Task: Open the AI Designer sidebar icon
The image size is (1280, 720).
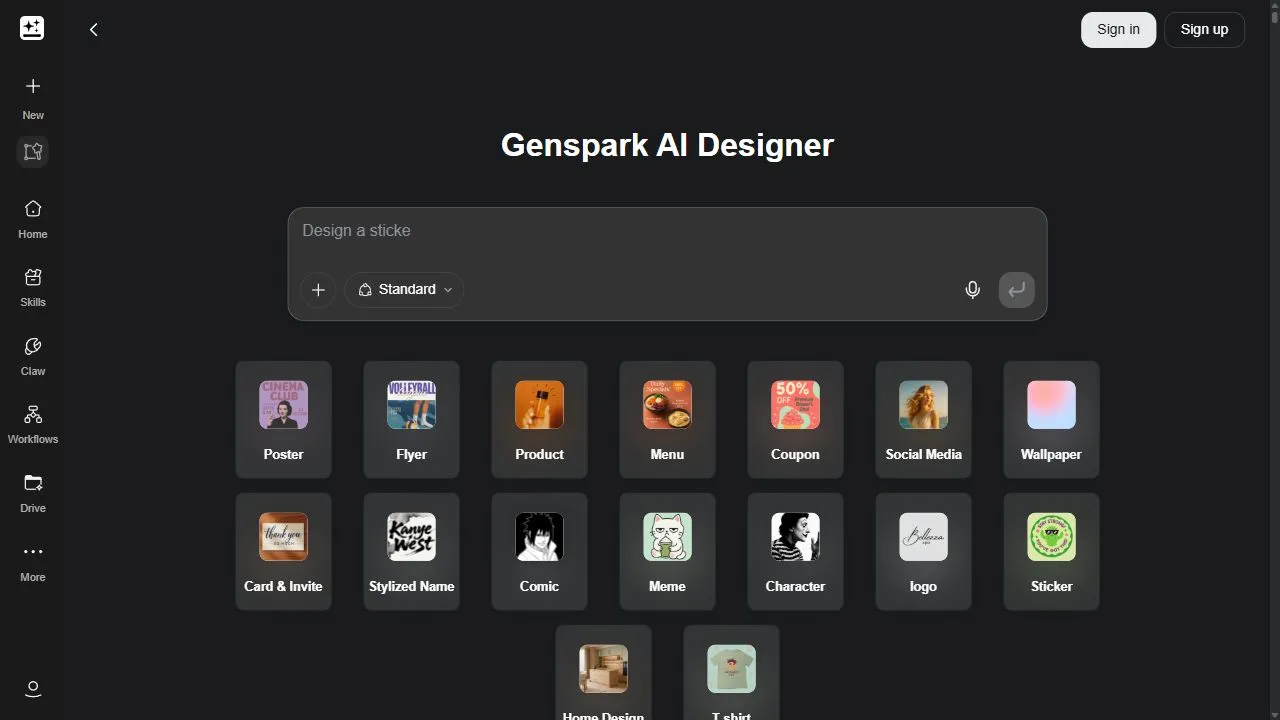Action: (x=33, y=152)
